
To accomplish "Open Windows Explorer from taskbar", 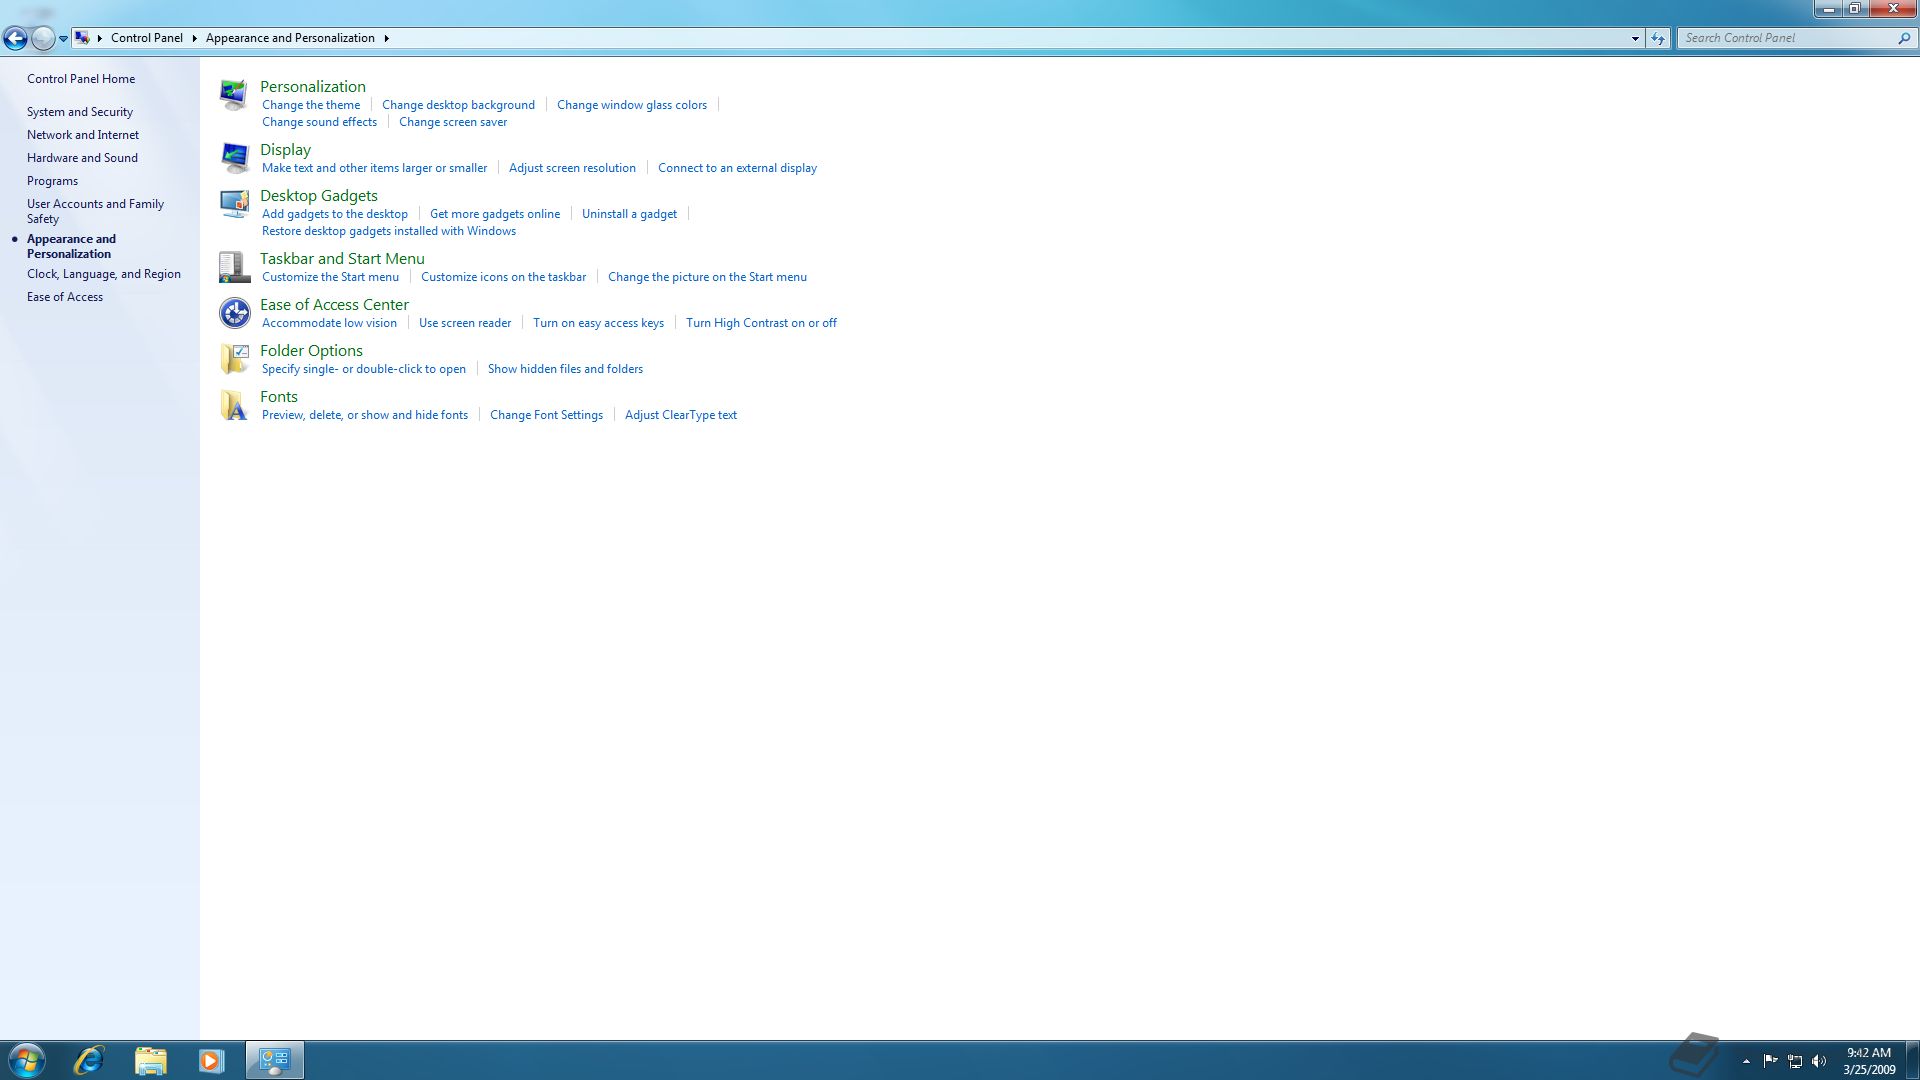I will point(150,1060).
